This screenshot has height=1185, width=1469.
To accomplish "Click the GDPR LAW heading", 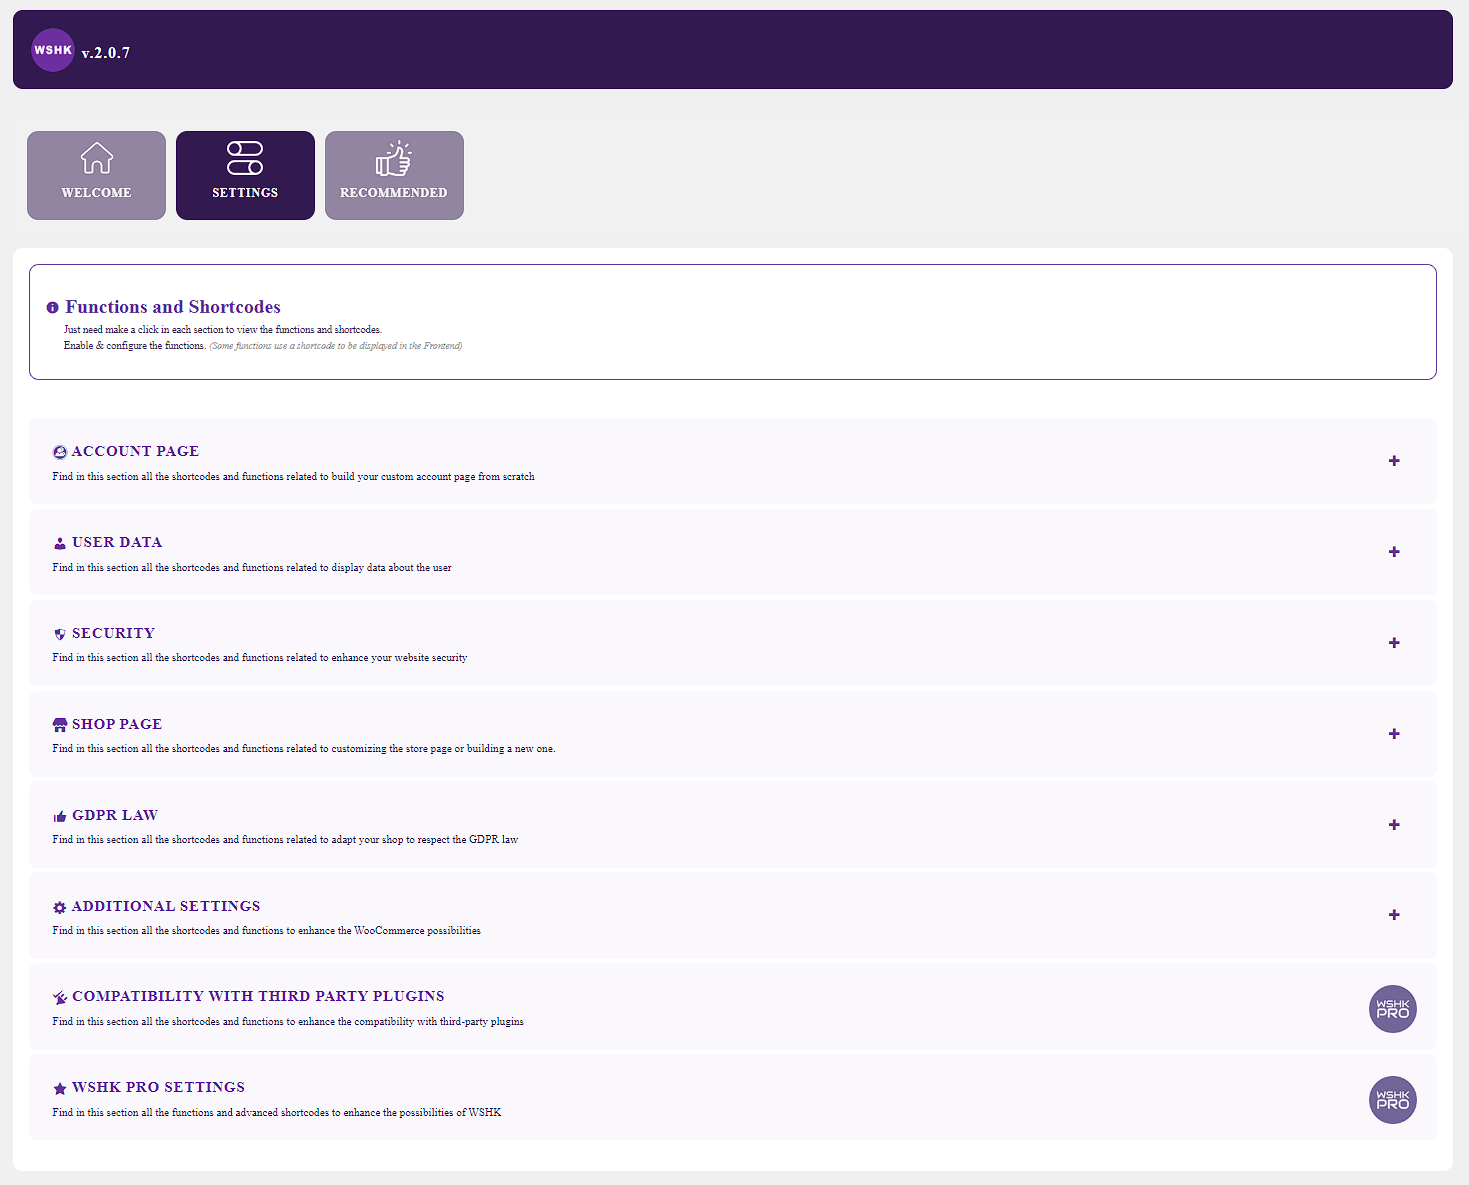I will (x=115, y=816).
